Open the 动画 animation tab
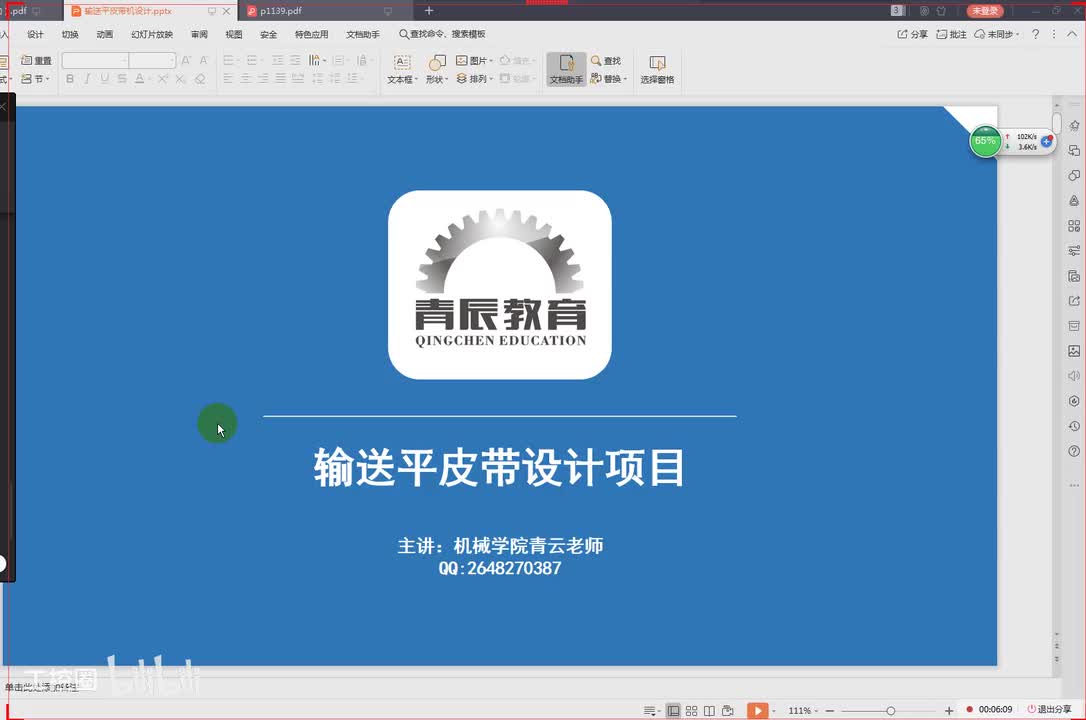1086x720 pixels. pos(105,34)
